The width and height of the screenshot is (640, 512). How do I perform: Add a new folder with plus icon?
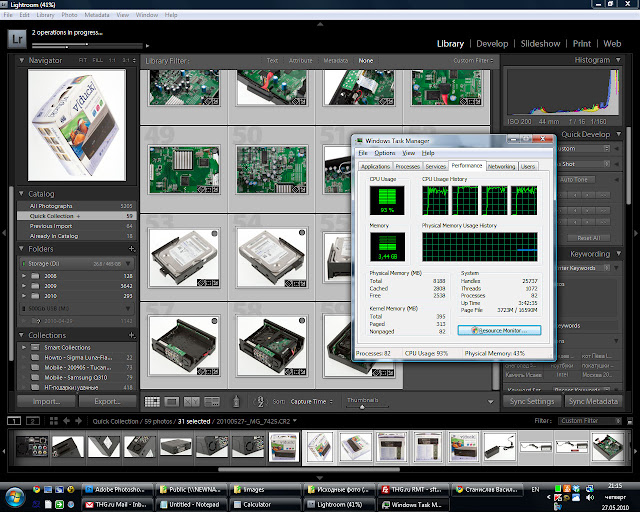[131, 249]
